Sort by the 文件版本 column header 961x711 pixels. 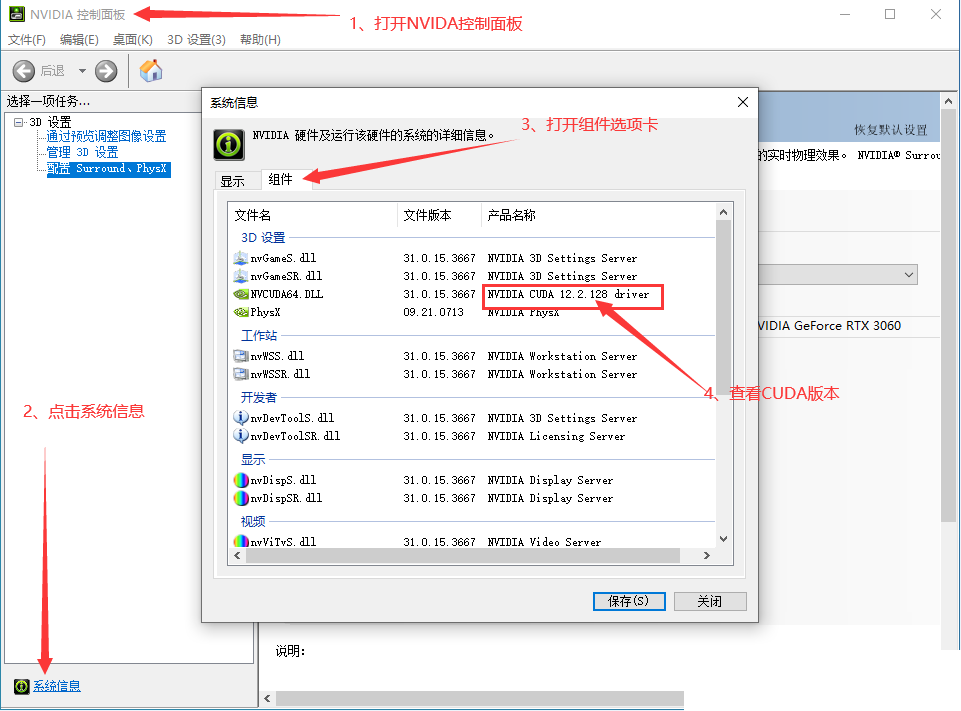pyautogui.click(x=439, y=215)
